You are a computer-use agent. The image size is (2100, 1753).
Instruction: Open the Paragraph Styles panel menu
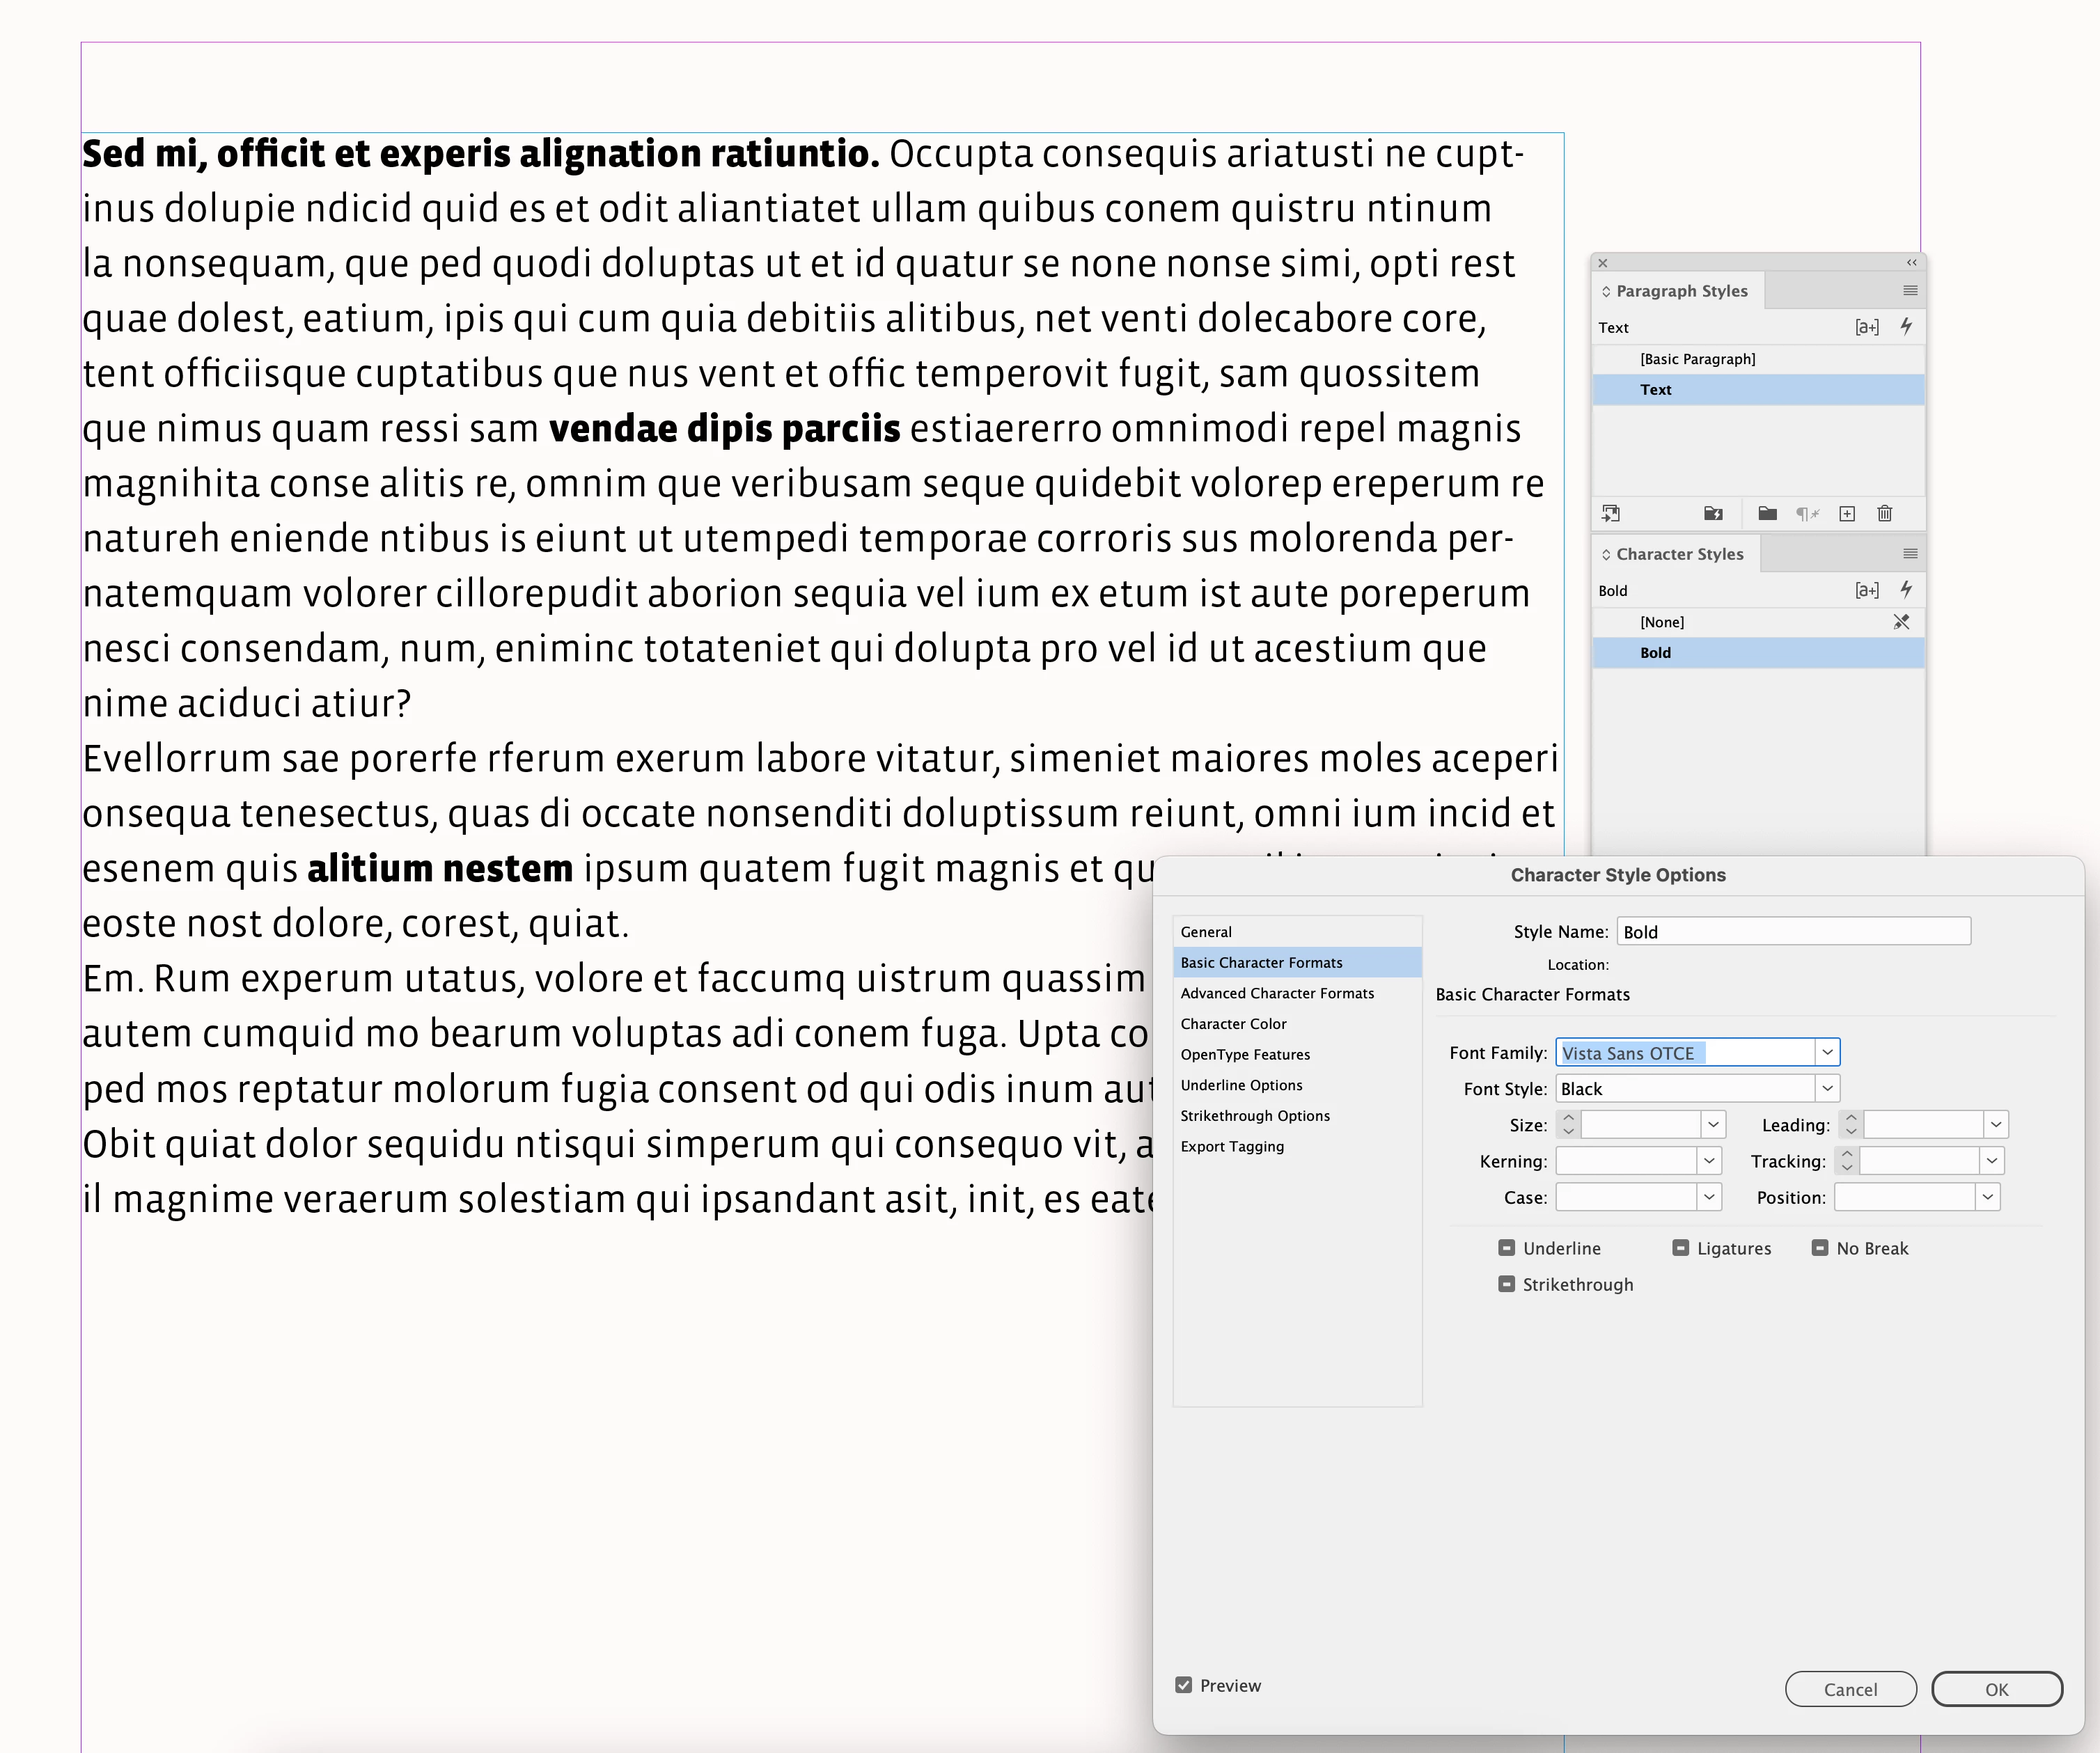(x=1910, y=291)
